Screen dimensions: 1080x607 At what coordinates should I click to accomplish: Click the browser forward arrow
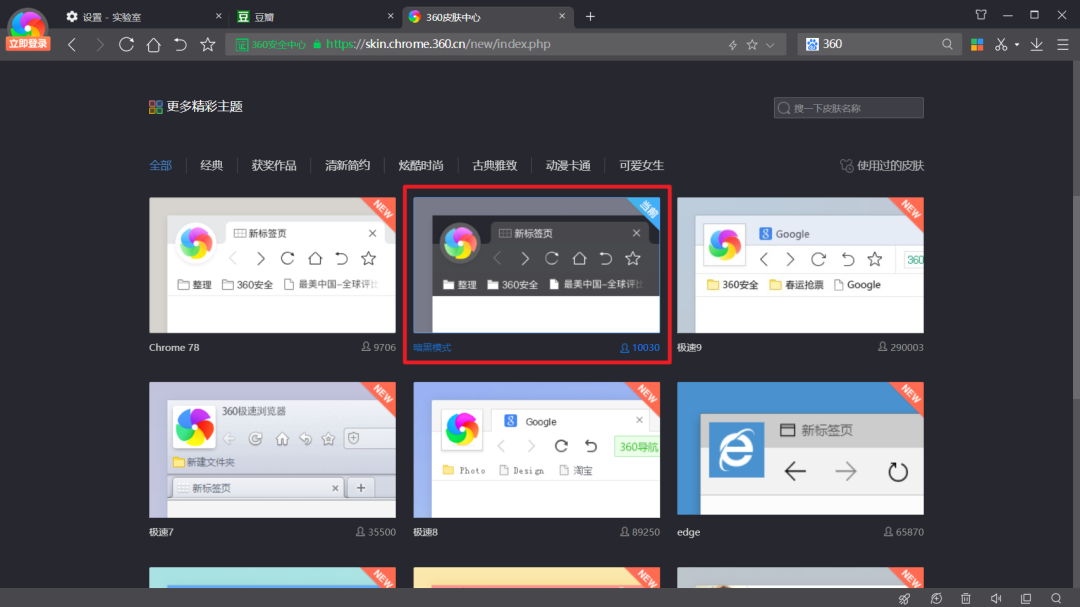[x=99, y=44]
